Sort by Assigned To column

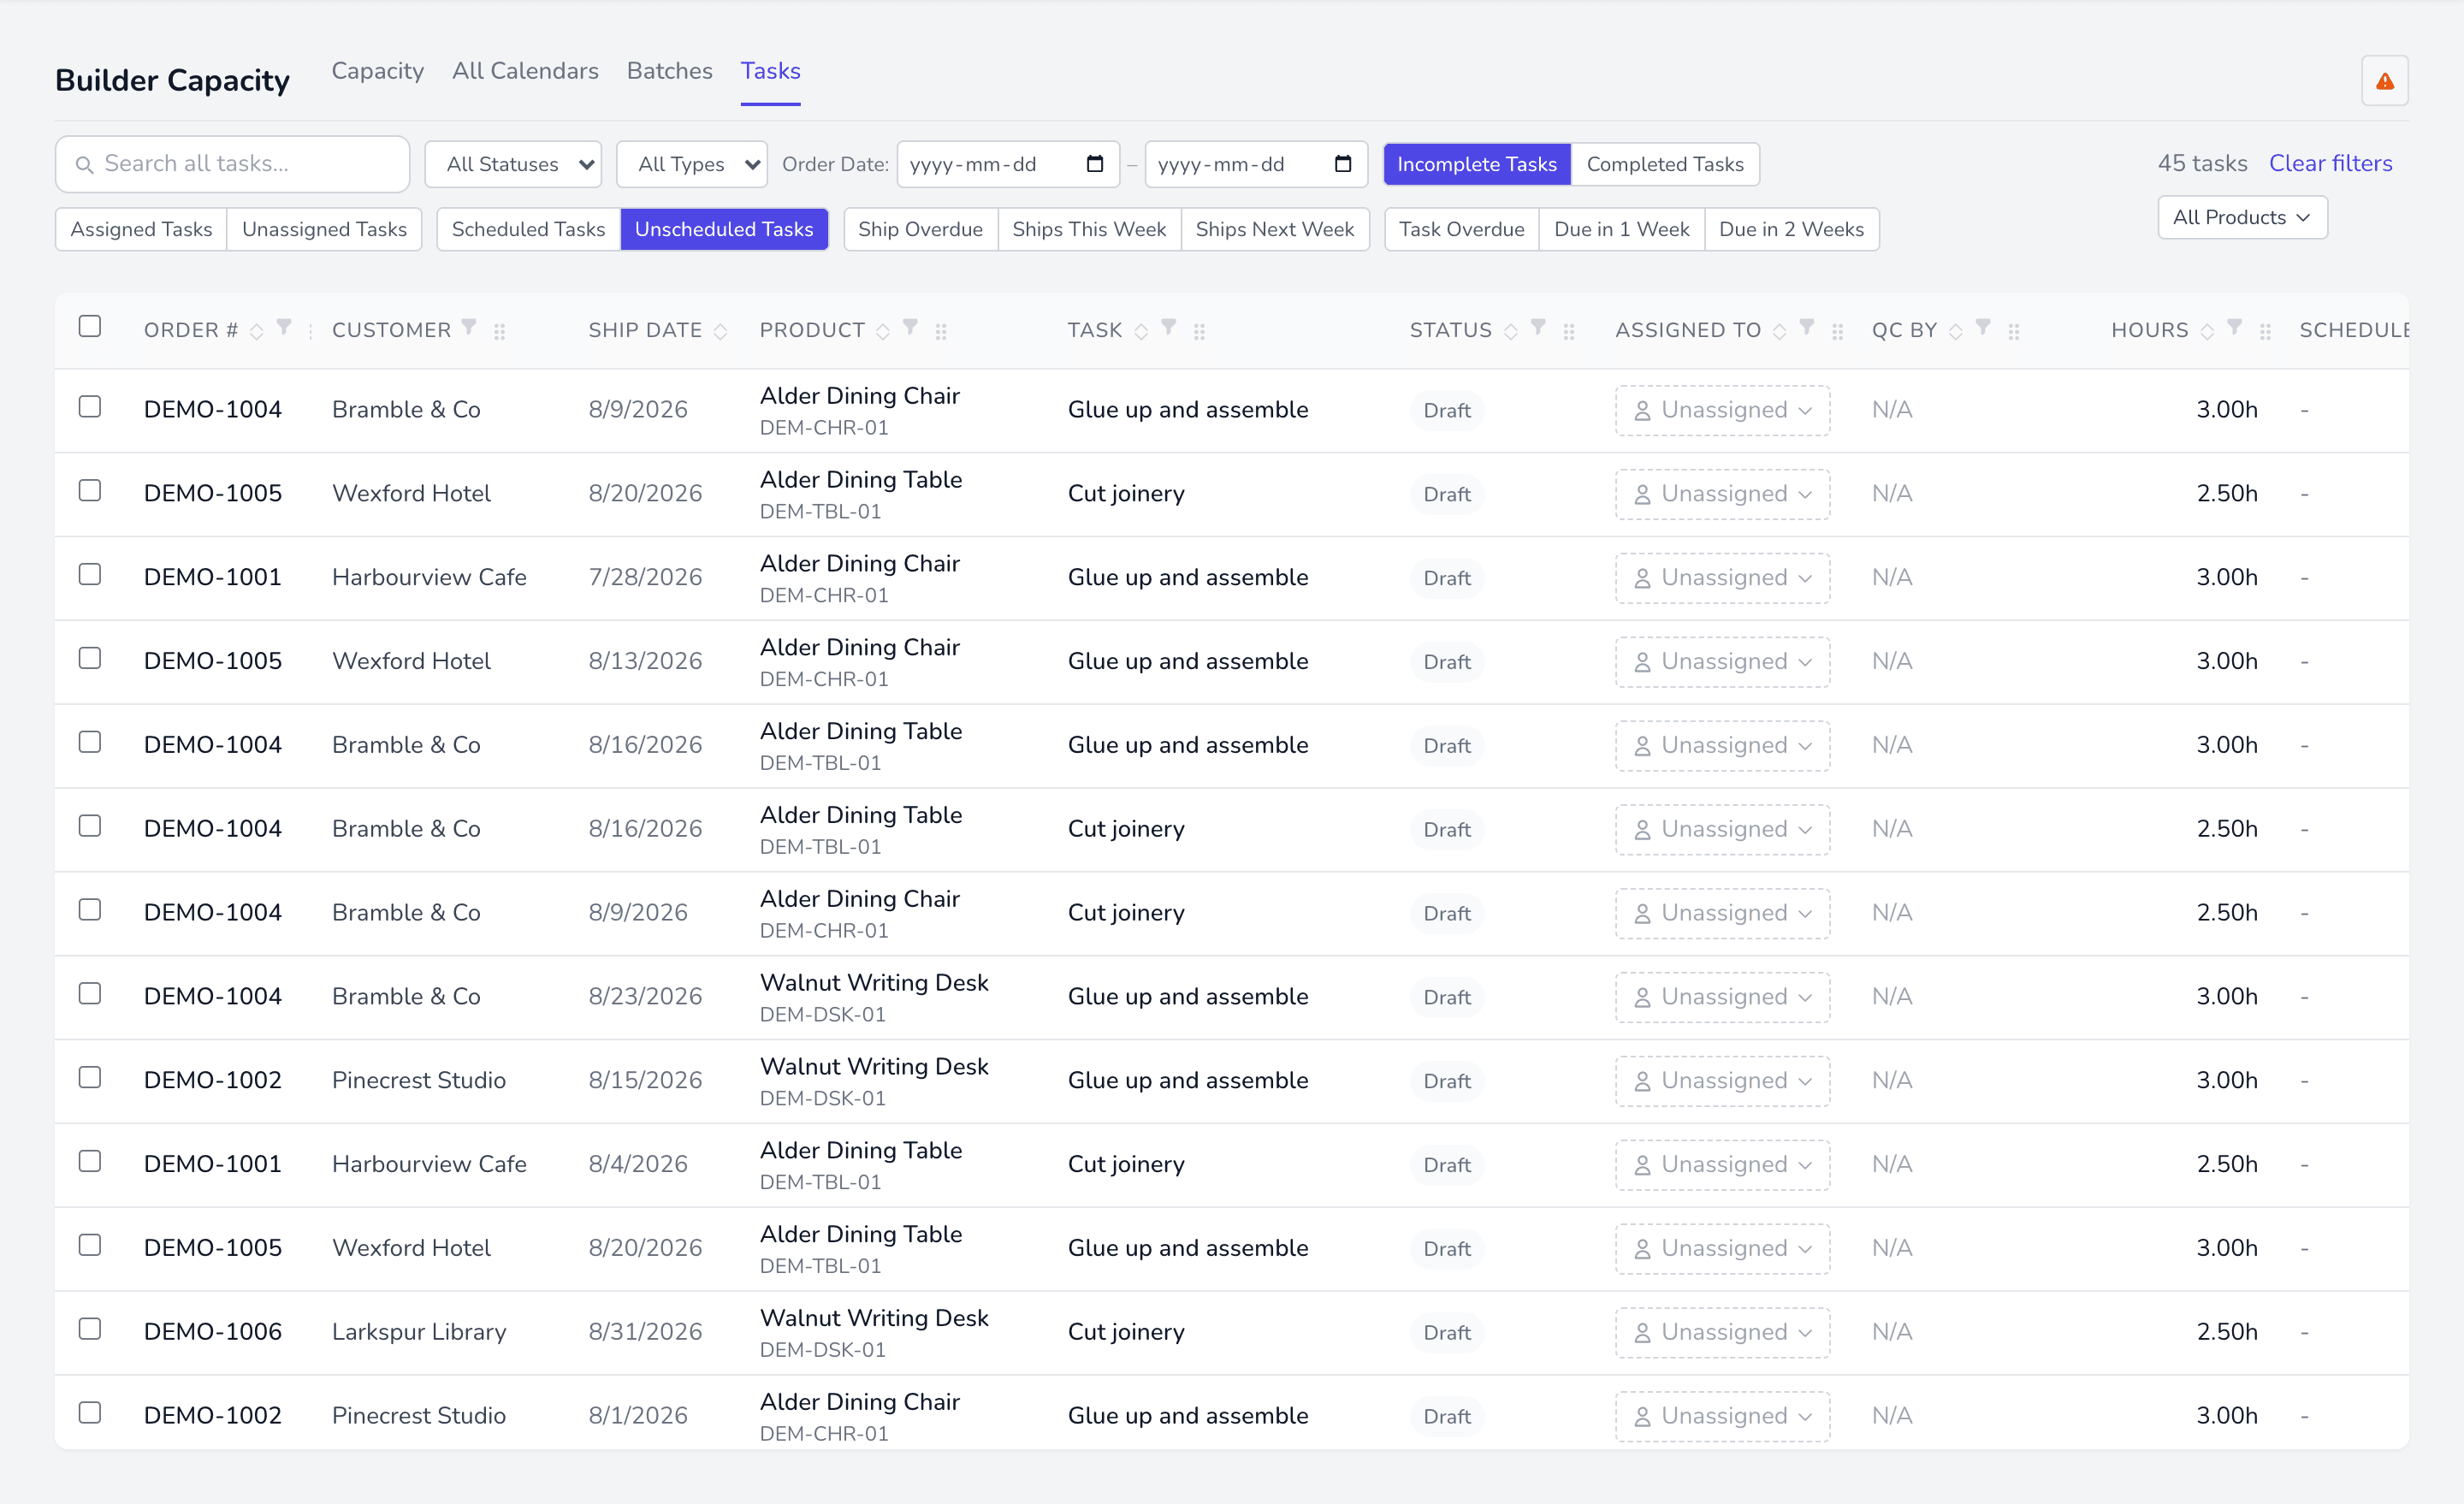coord(1779,331)
